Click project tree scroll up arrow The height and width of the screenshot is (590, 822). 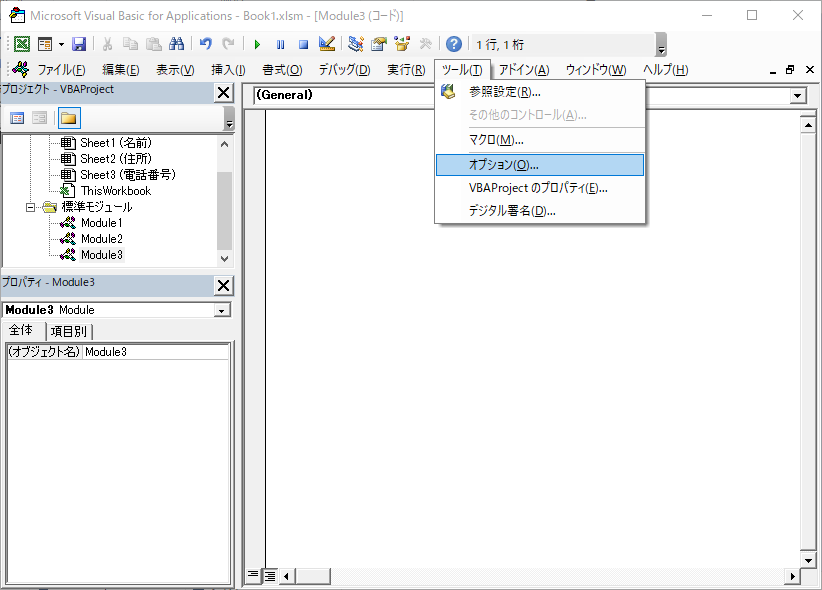point(224,144)
